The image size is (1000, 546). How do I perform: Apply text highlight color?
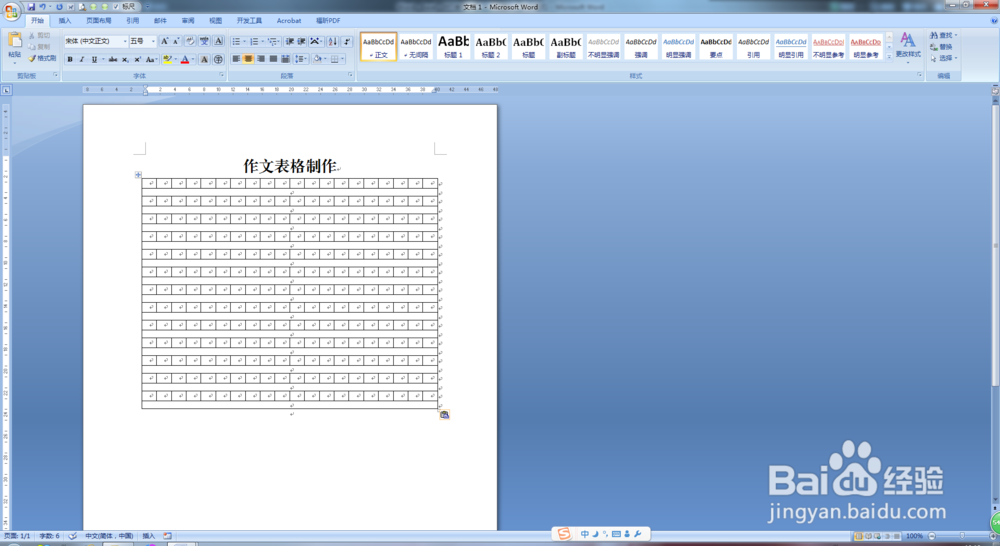(x=166, y=59)
